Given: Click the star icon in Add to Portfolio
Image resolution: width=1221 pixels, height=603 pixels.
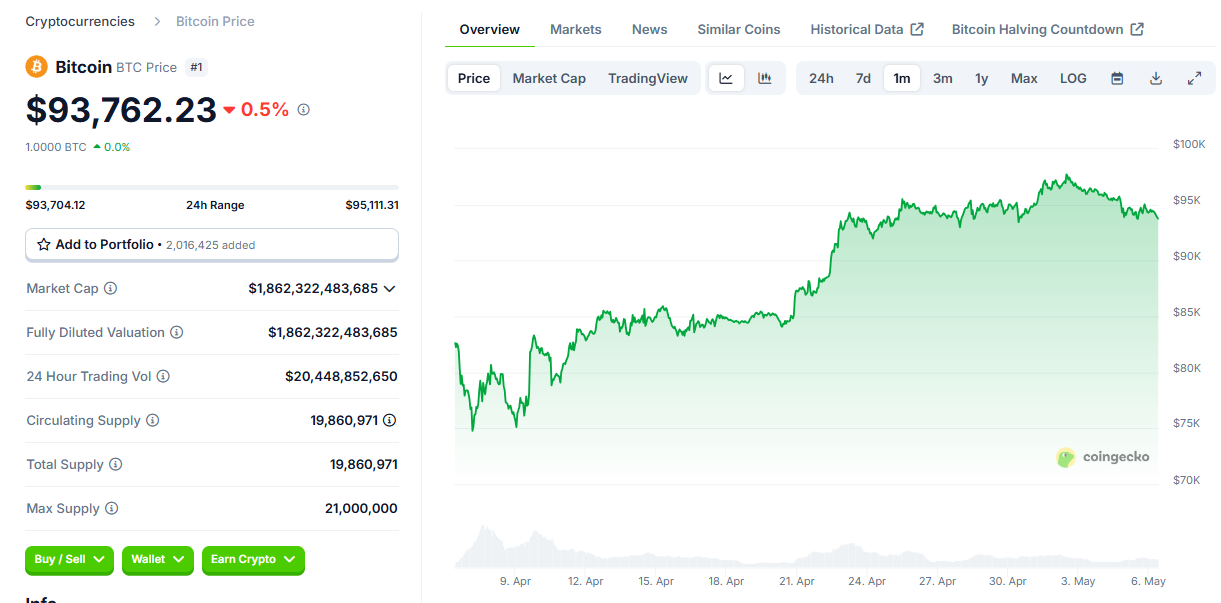Looking at the screenshot, I should (x=44, y=244).
